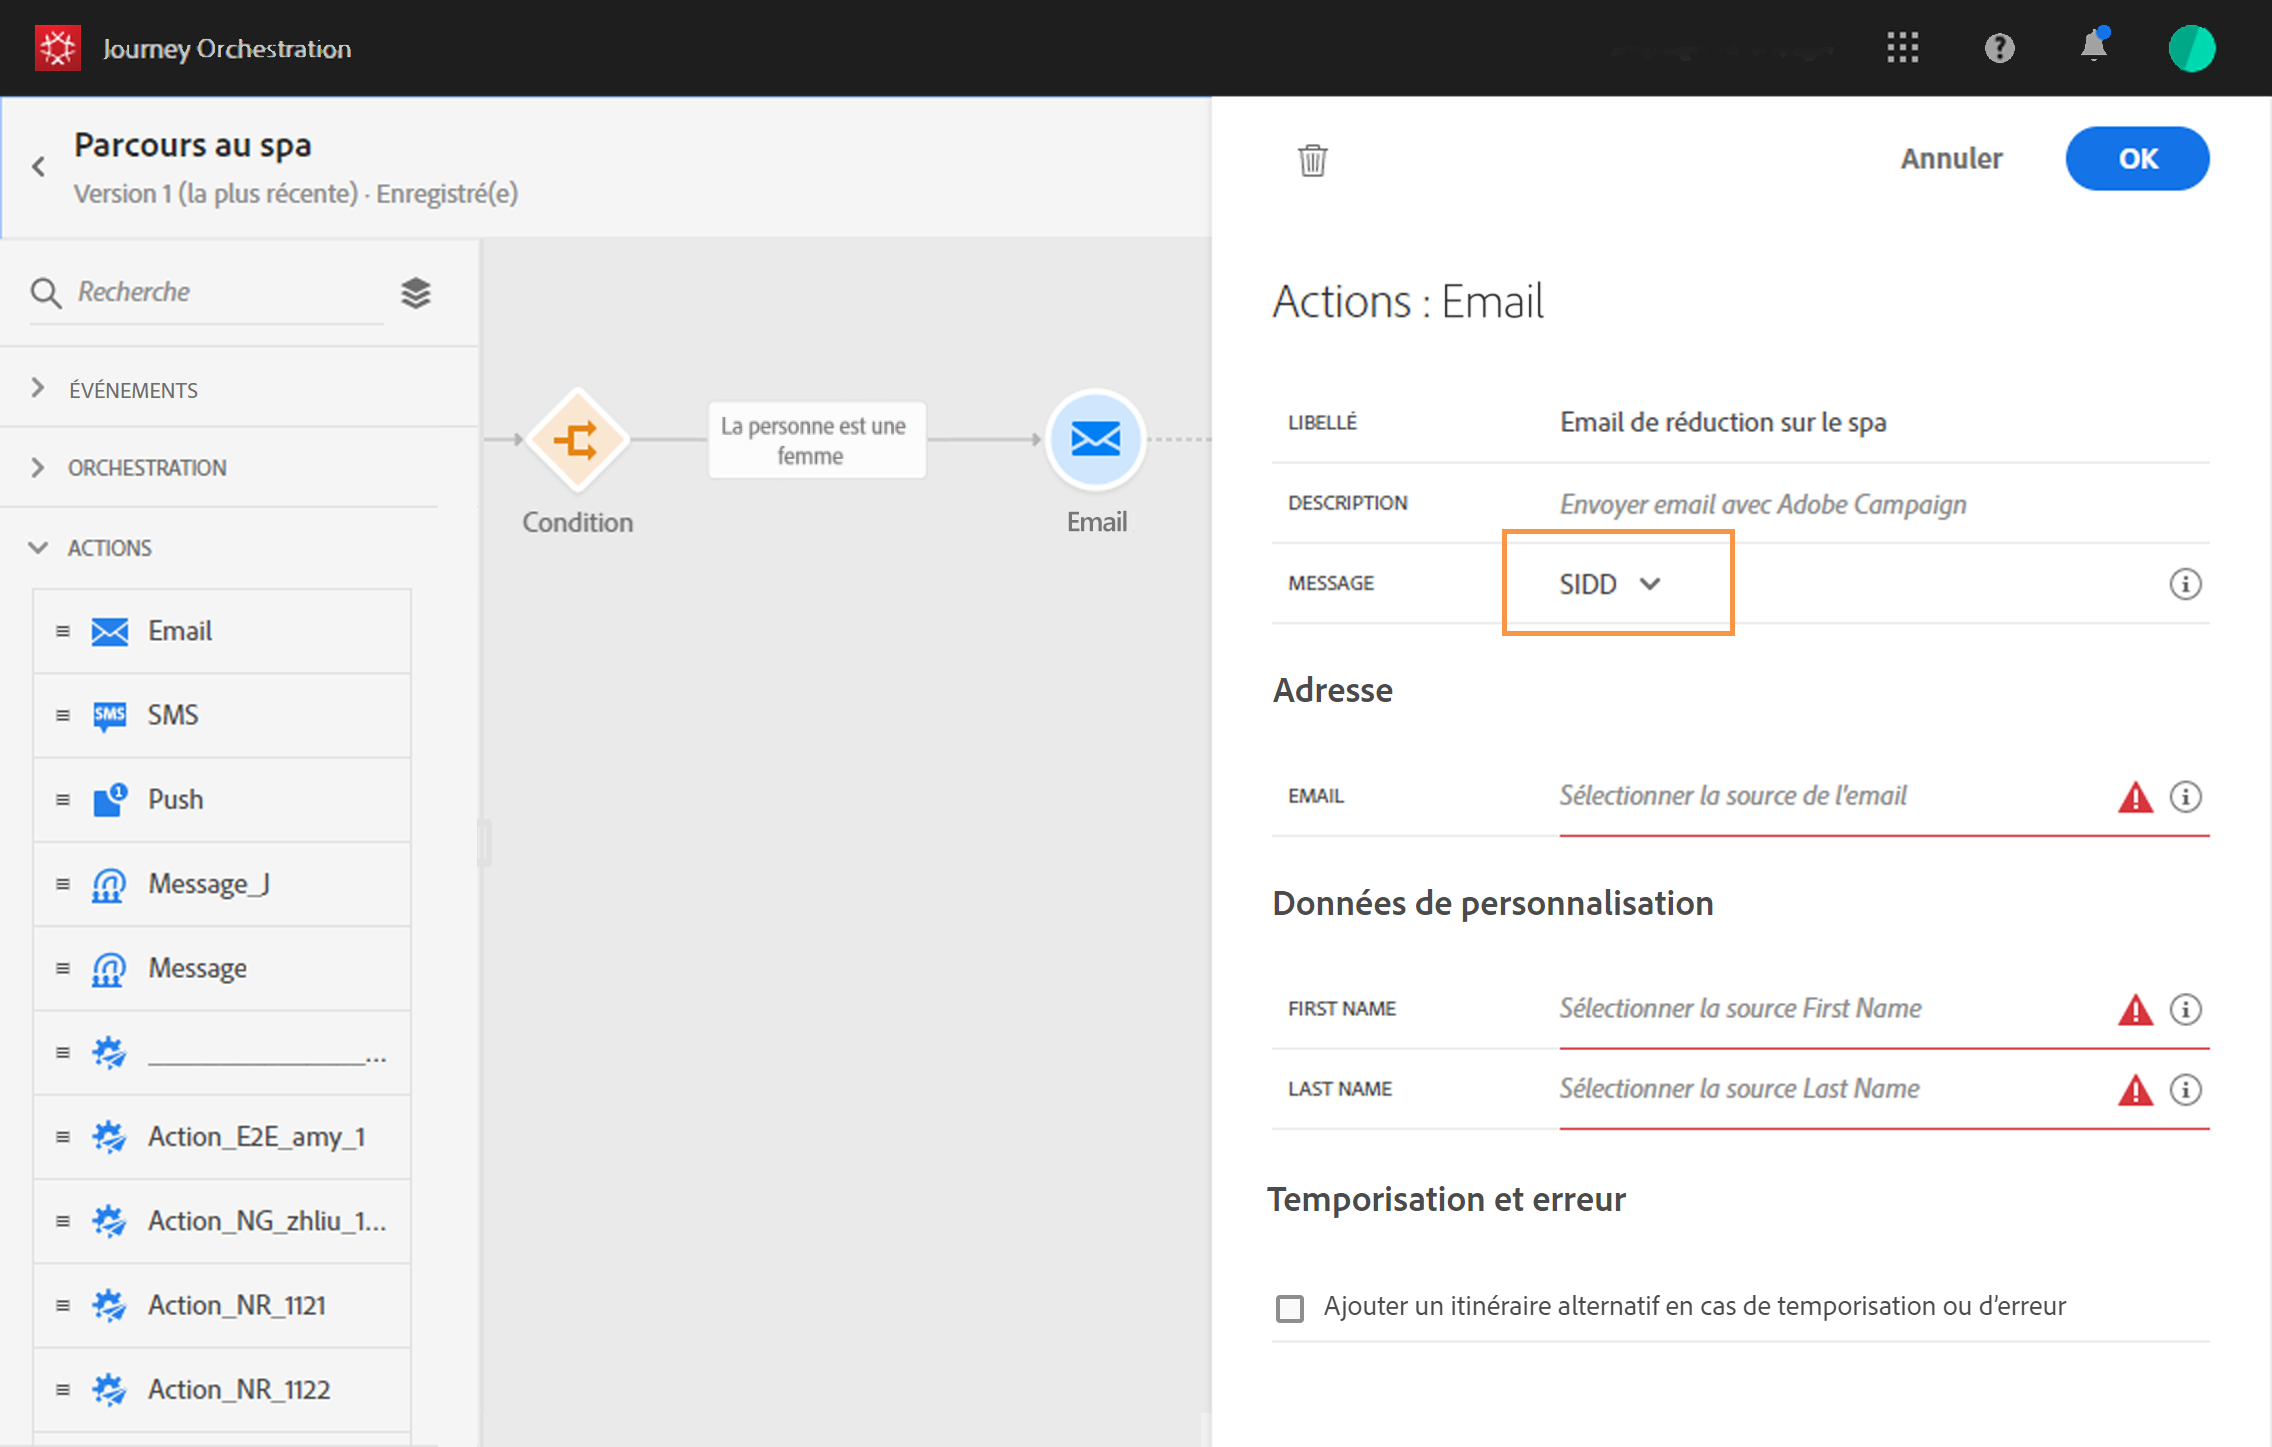Viewport: 2272px width, 1447px height.
Task: Open the SIDD message dropdown
Action: pyautogui.click(x=1610, y=584)
